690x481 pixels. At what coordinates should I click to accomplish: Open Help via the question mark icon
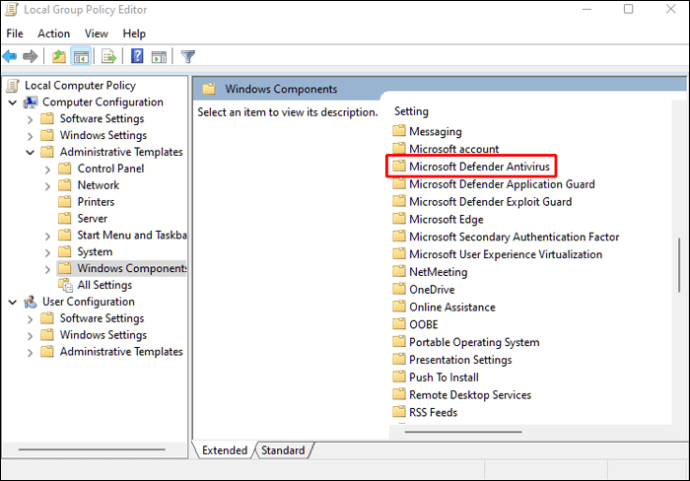137,56
